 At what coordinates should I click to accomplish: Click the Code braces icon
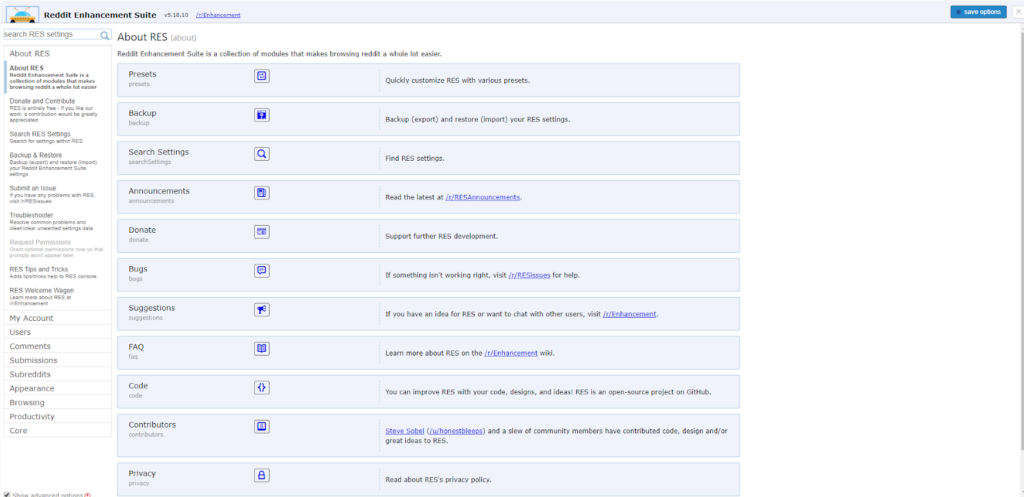coord(261,387)
